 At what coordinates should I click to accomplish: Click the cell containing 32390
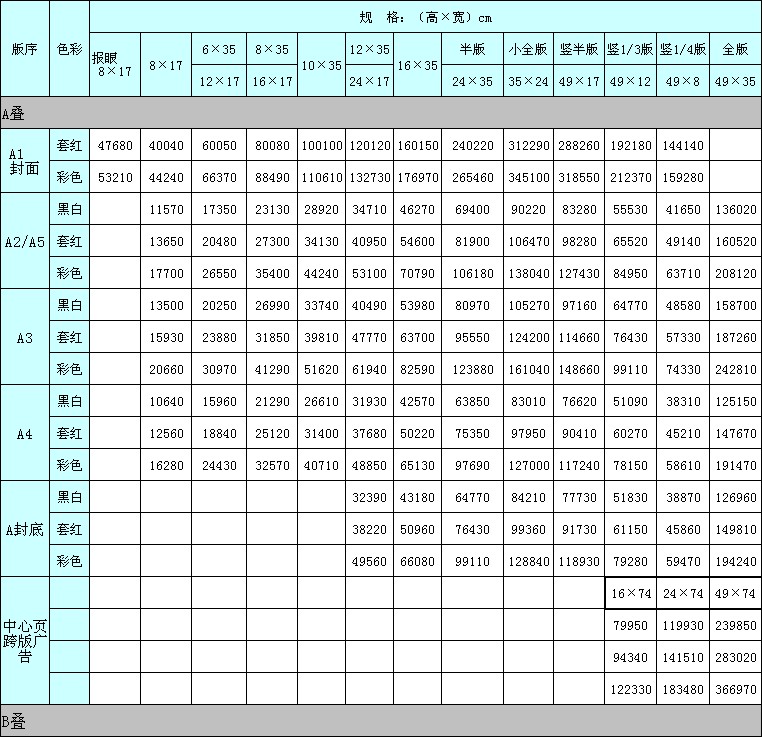point(369,497)
